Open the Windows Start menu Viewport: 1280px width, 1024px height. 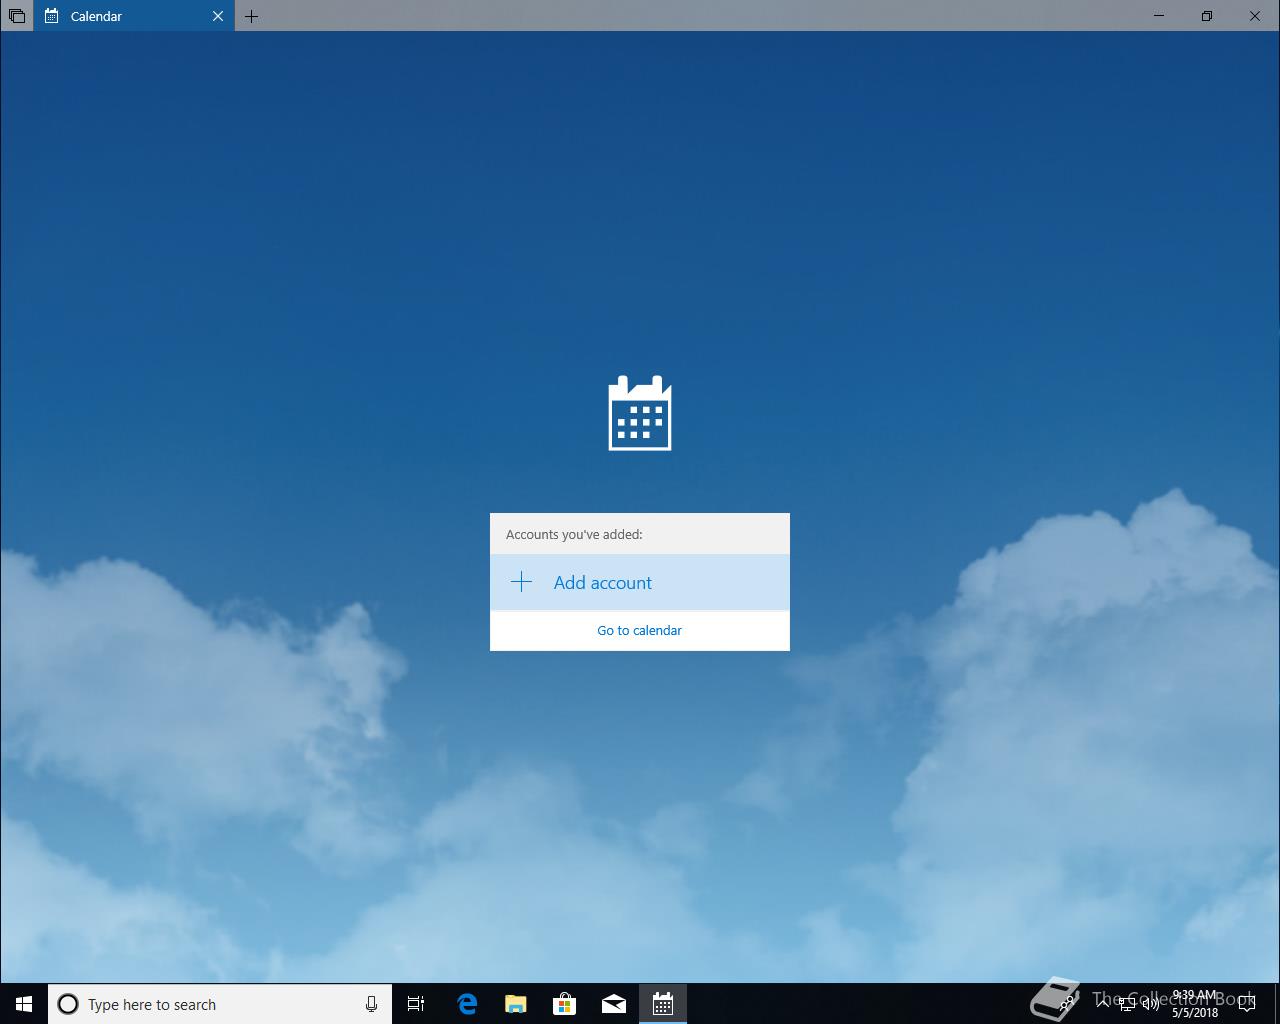tap(24, 1004)
